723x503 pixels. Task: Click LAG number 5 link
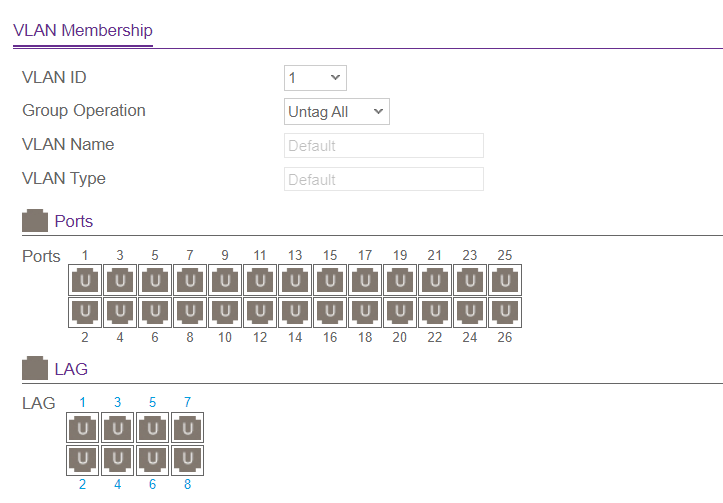click(x=153, y=402)
